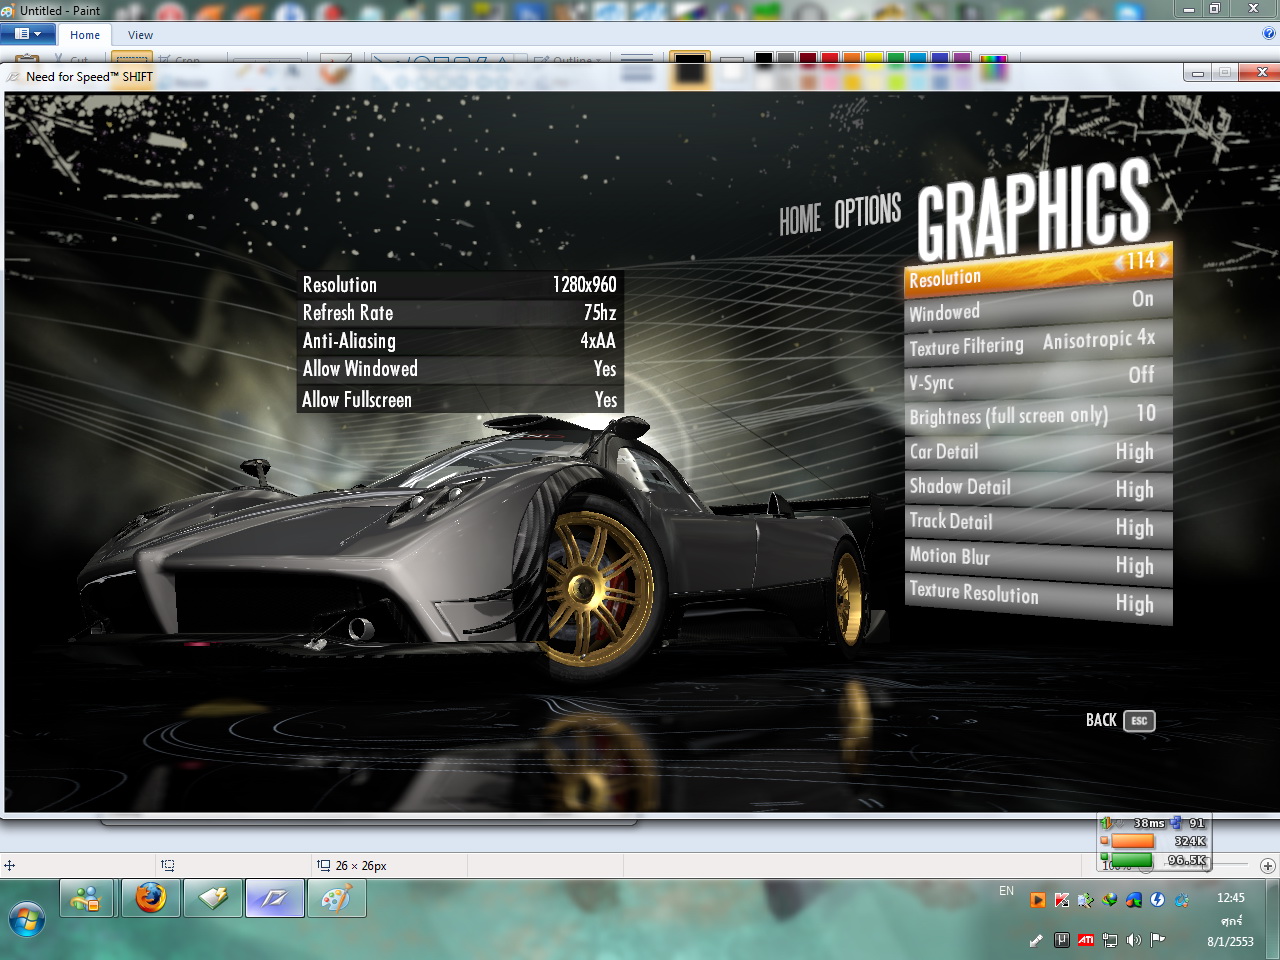Launch Firefox from the taskbar
The height and width of the screenshot is (960, 1280).
click(151, 898)
